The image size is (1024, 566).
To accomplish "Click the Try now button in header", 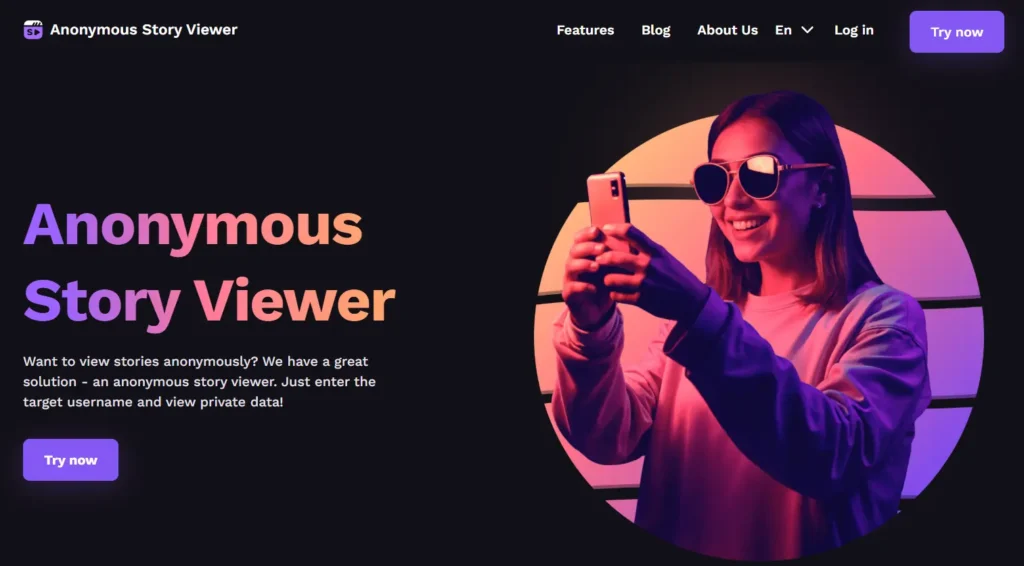I will [x=957, y=32].
